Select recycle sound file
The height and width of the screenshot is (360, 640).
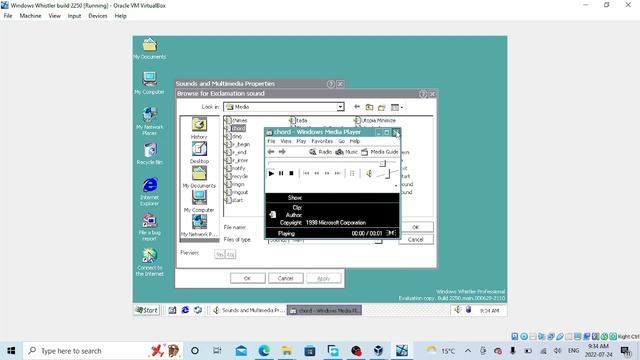[236, 176]
